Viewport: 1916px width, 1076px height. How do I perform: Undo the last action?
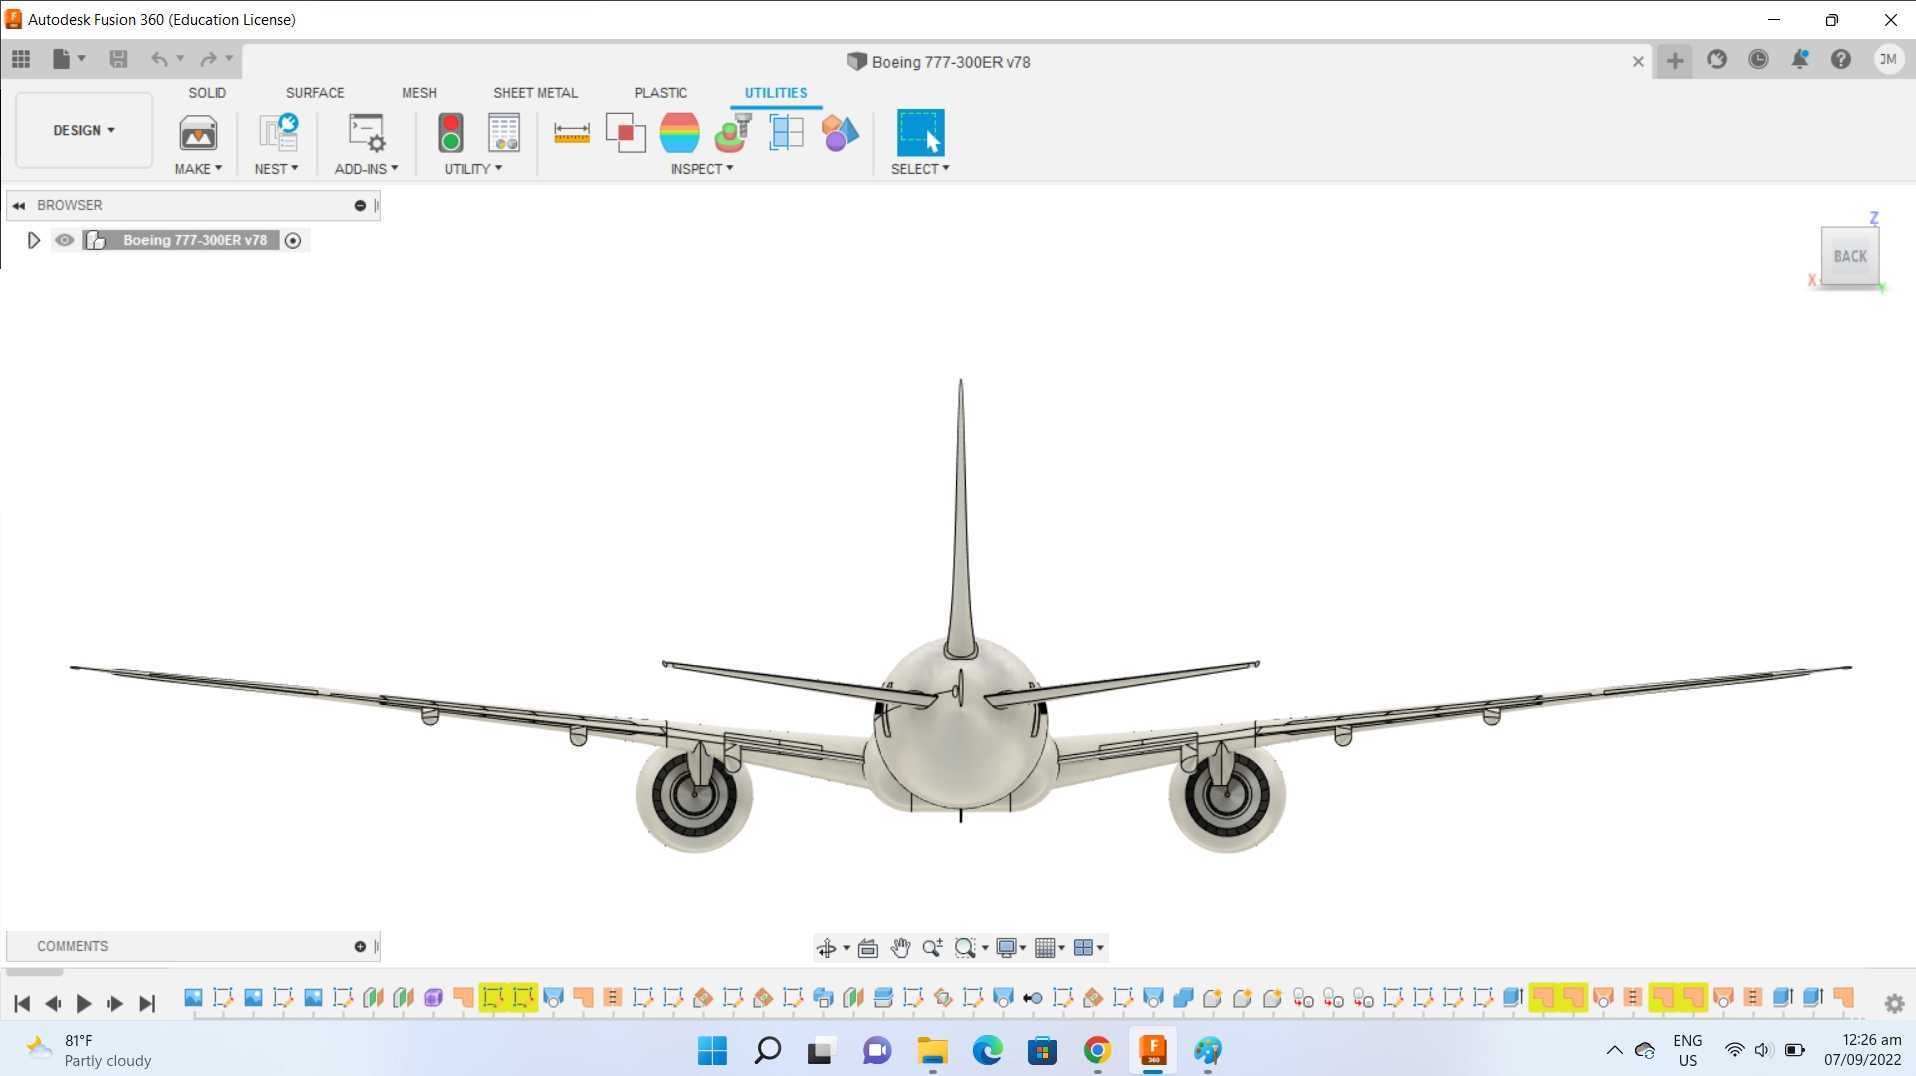pos(159,60)
